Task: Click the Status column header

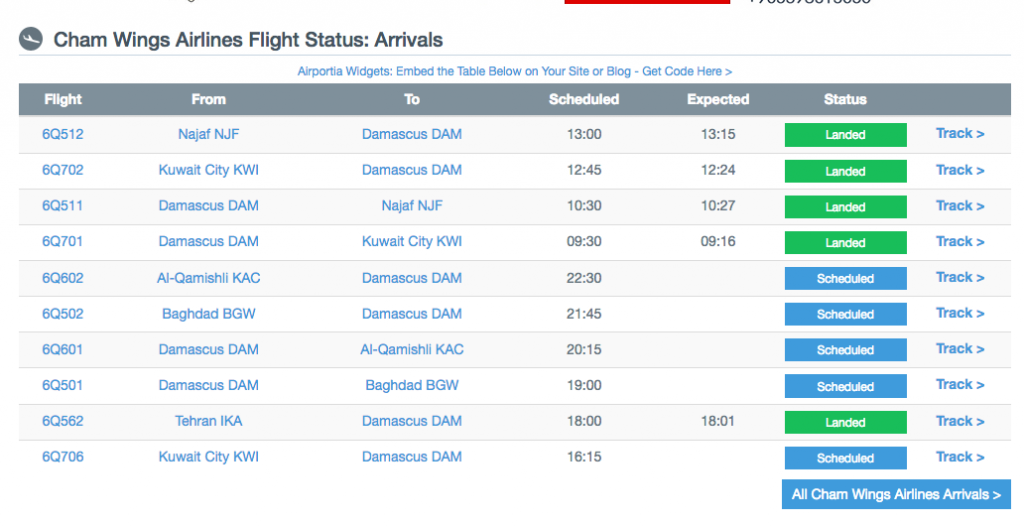Action: pos(845,99)
